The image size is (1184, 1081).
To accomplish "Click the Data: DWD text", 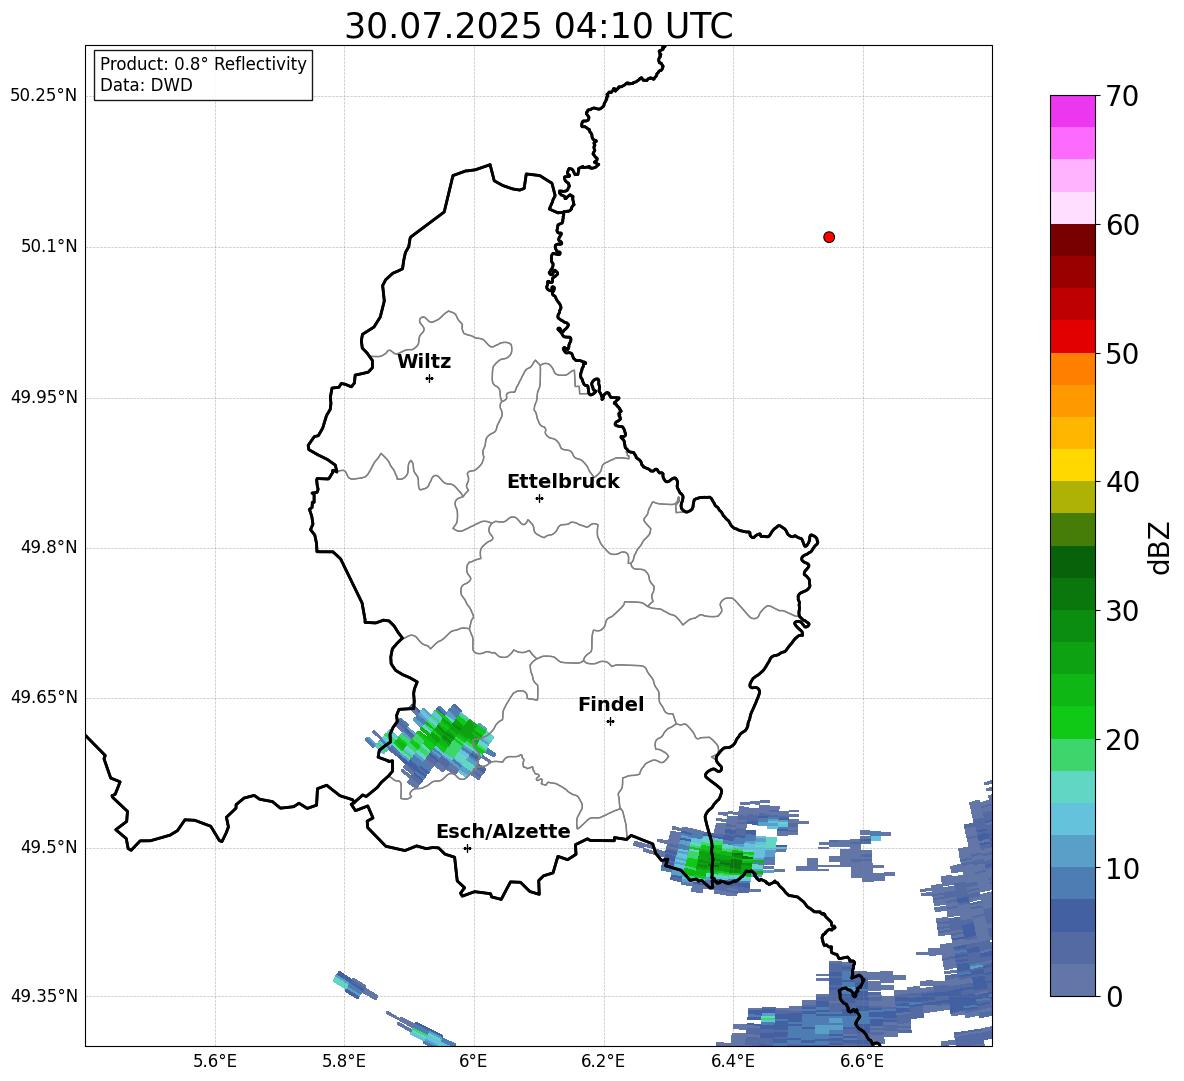I will tap(146, 85).
